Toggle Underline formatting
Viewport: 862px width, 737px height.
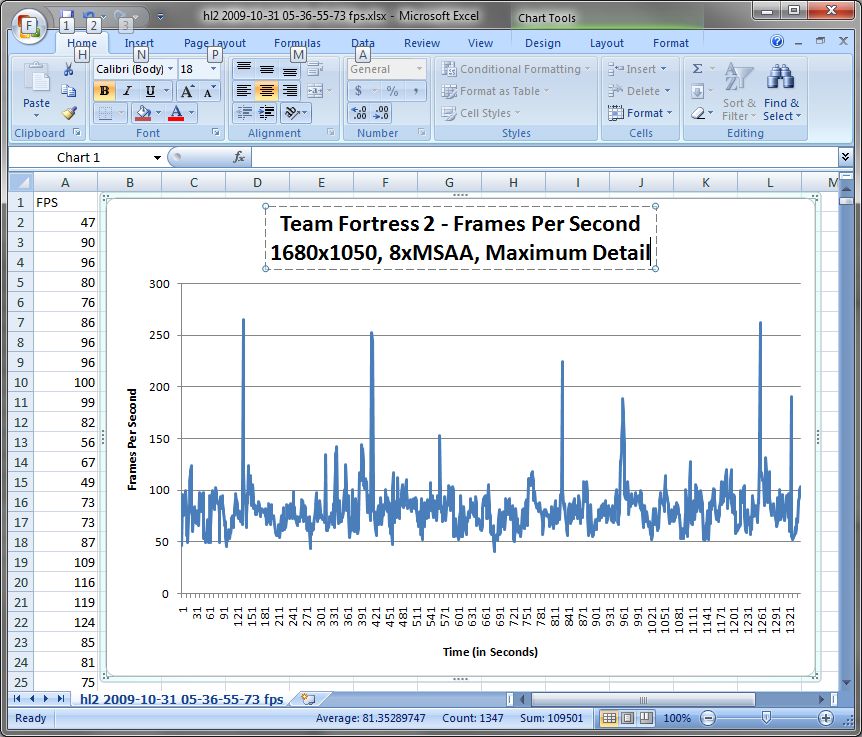point(150,91)
